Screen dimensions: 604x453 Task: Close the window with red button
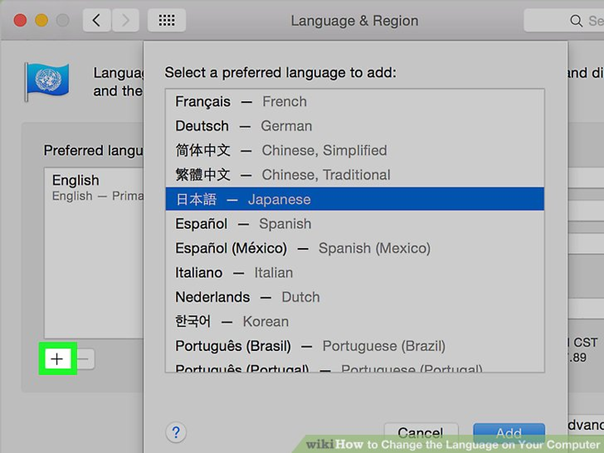(x=20, y=20)
